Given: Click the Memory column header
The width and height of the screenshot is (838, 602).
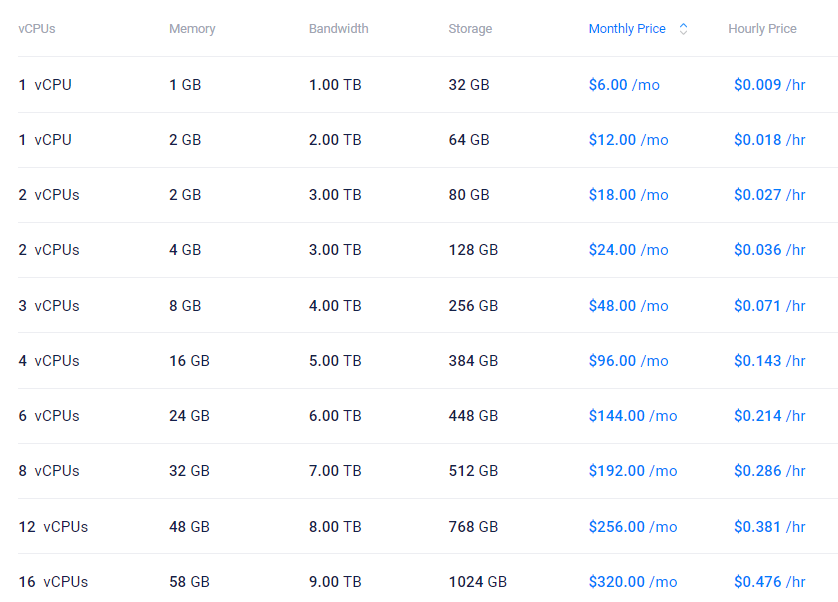Looking at the screenshot, I should tap(192, 29).
